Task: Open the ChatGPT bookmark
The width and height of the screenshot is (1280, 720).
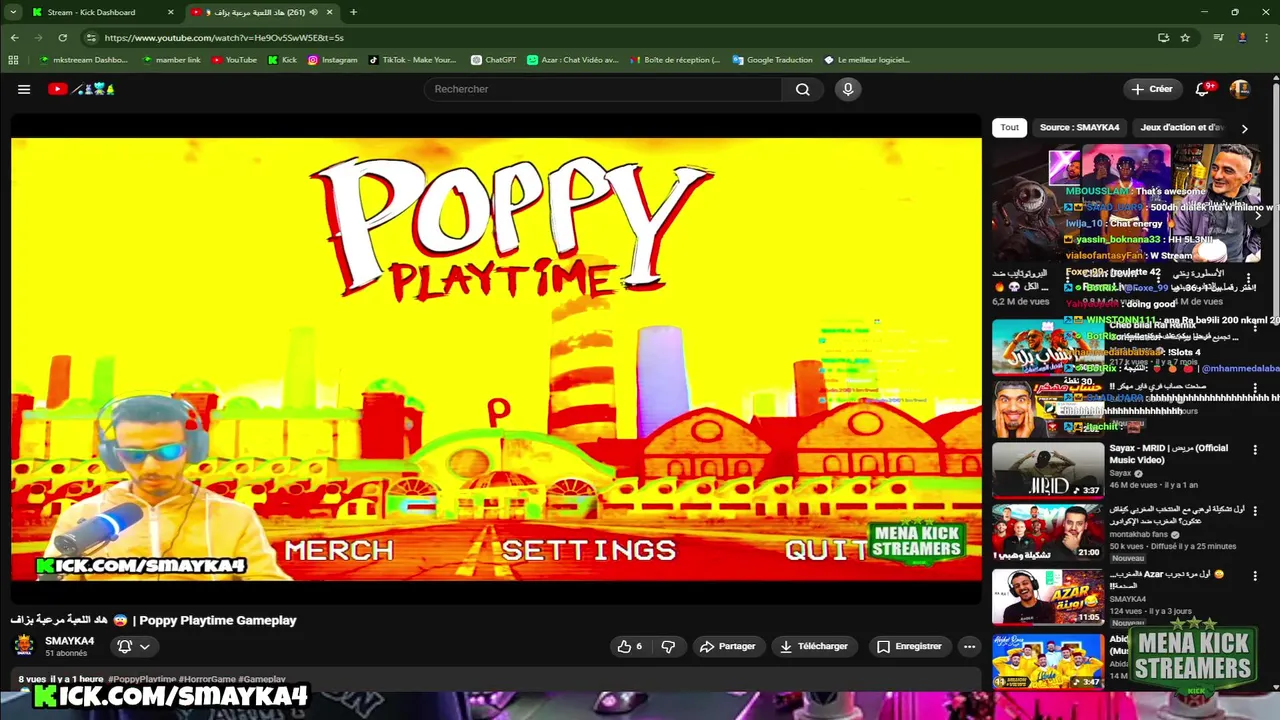Action: point(494,60)
